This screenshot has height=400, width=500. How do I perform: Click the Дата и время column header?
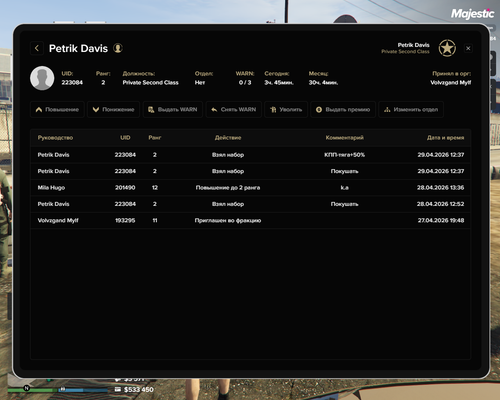tap(445, 138)
